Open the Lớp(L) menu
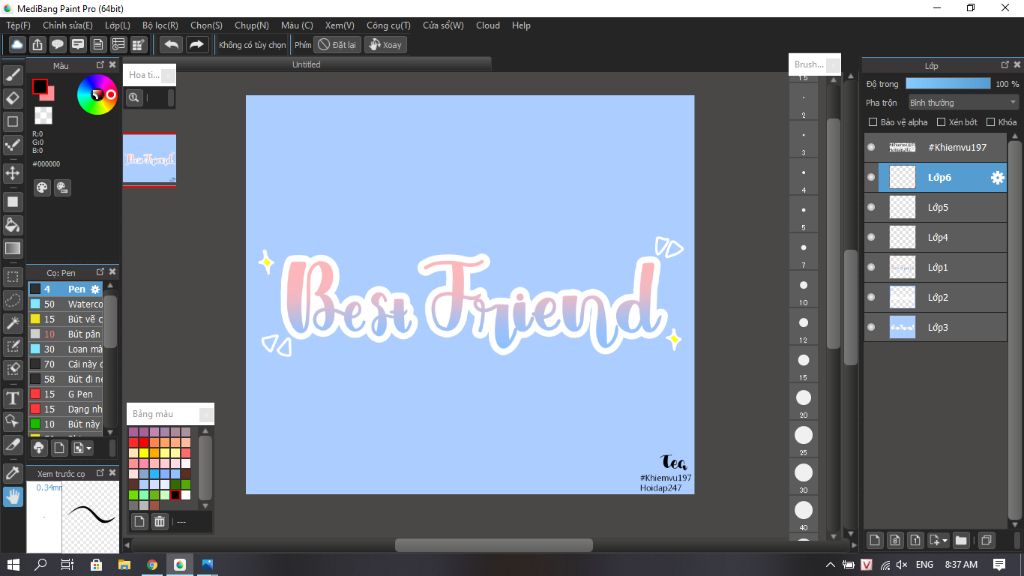The height and width of the screenshot is (576, 1024). point(118,25)
